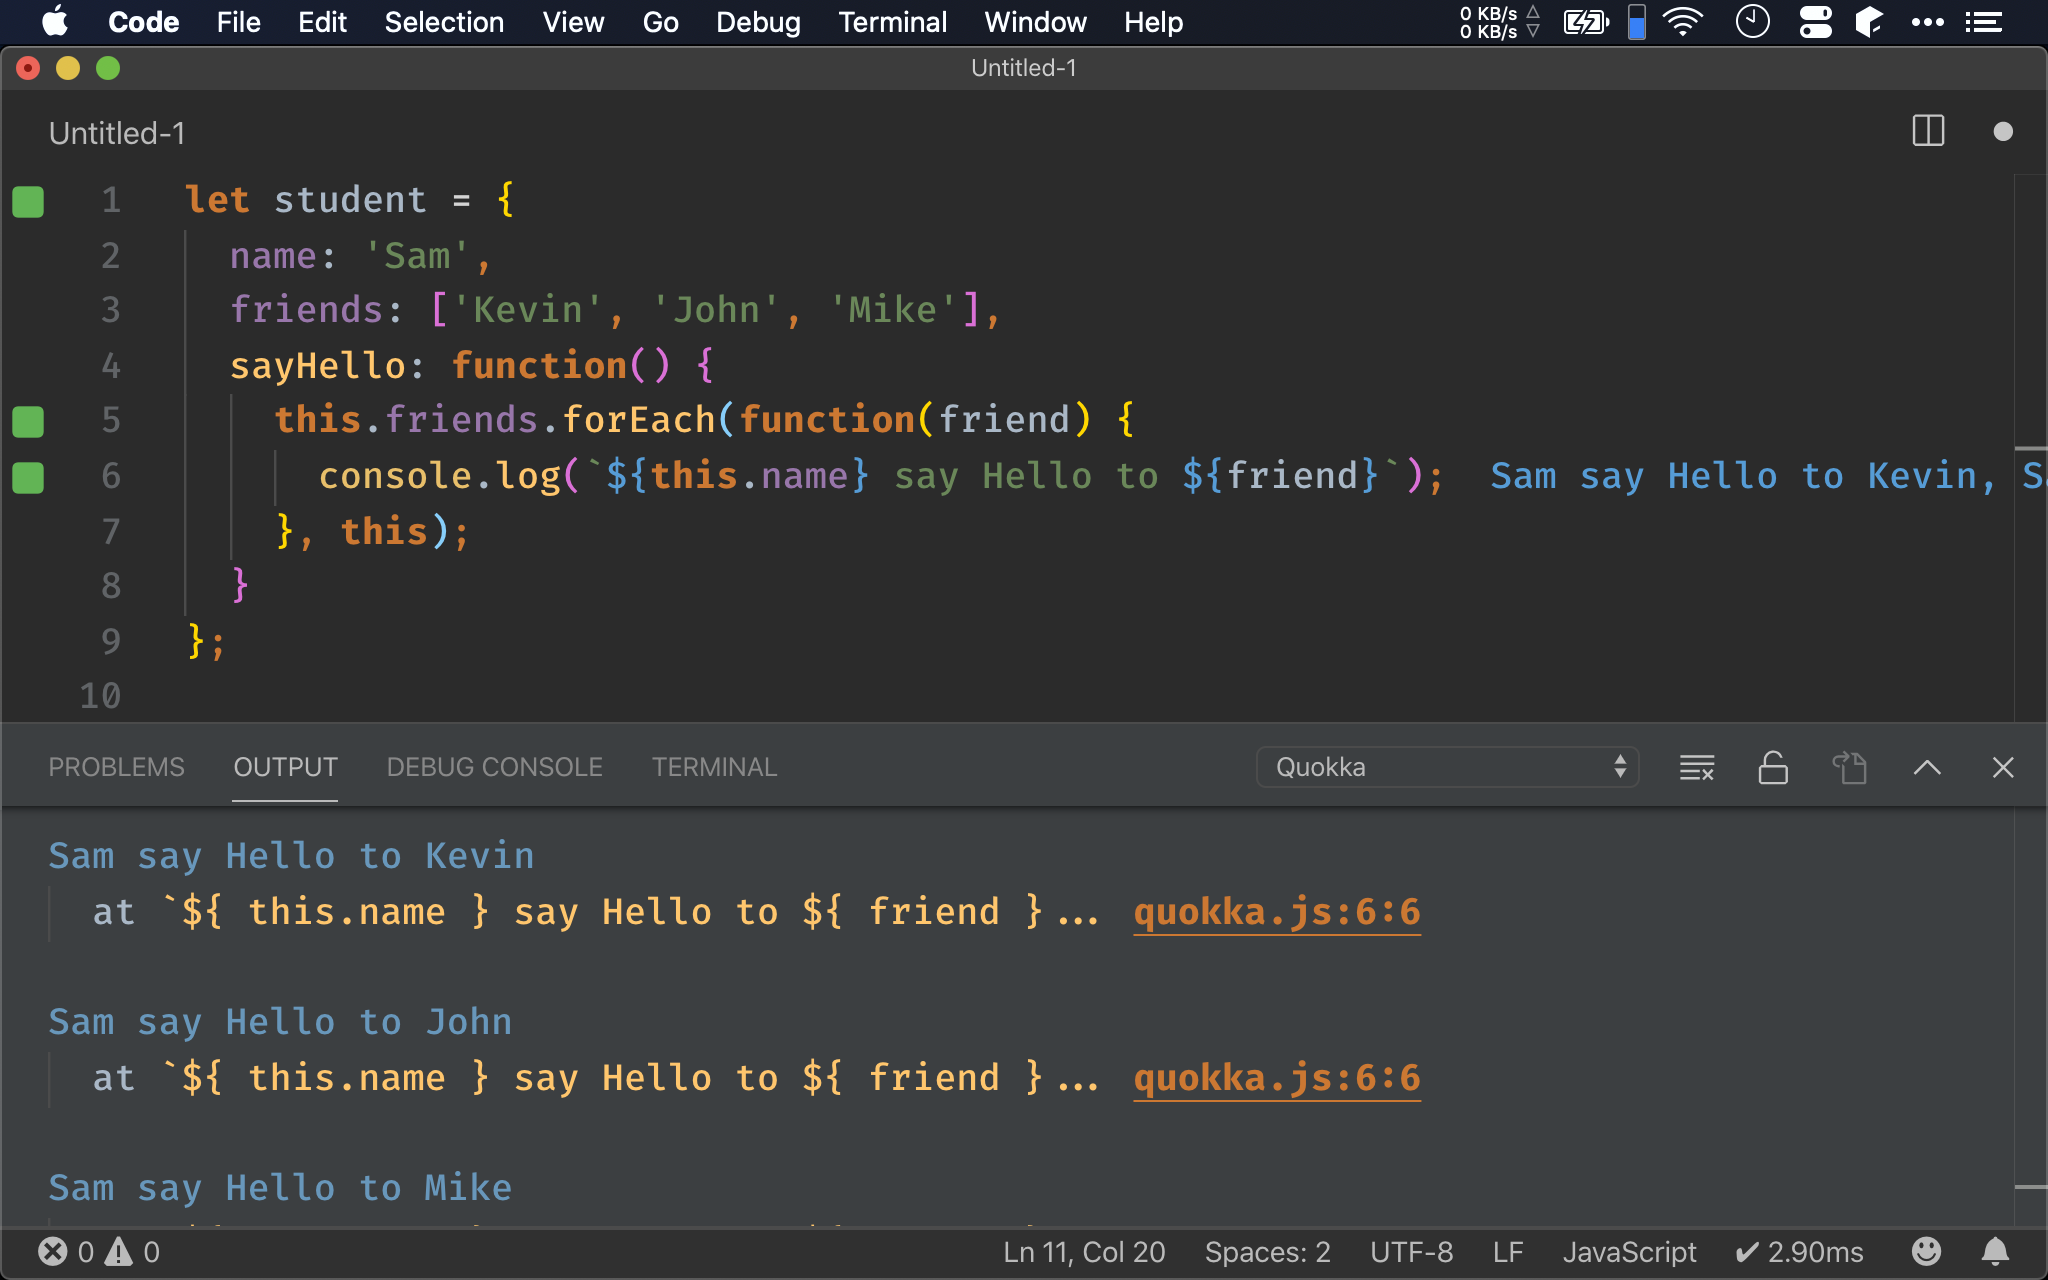Viewport: 2048px width, 1280px height.
Task: Toggle the output scroll lock icon
Action: (x=1772, y=767)
